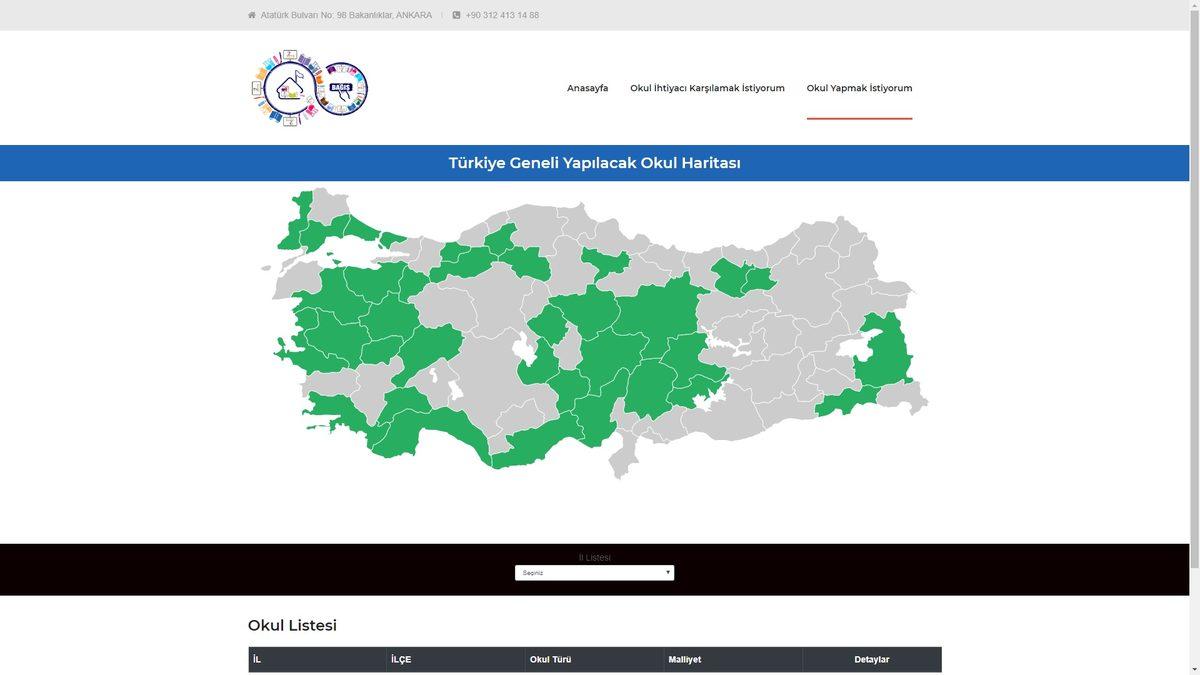Click the Atatürk Bulvarı address text
1200x675 pixels.
point(345,15)
